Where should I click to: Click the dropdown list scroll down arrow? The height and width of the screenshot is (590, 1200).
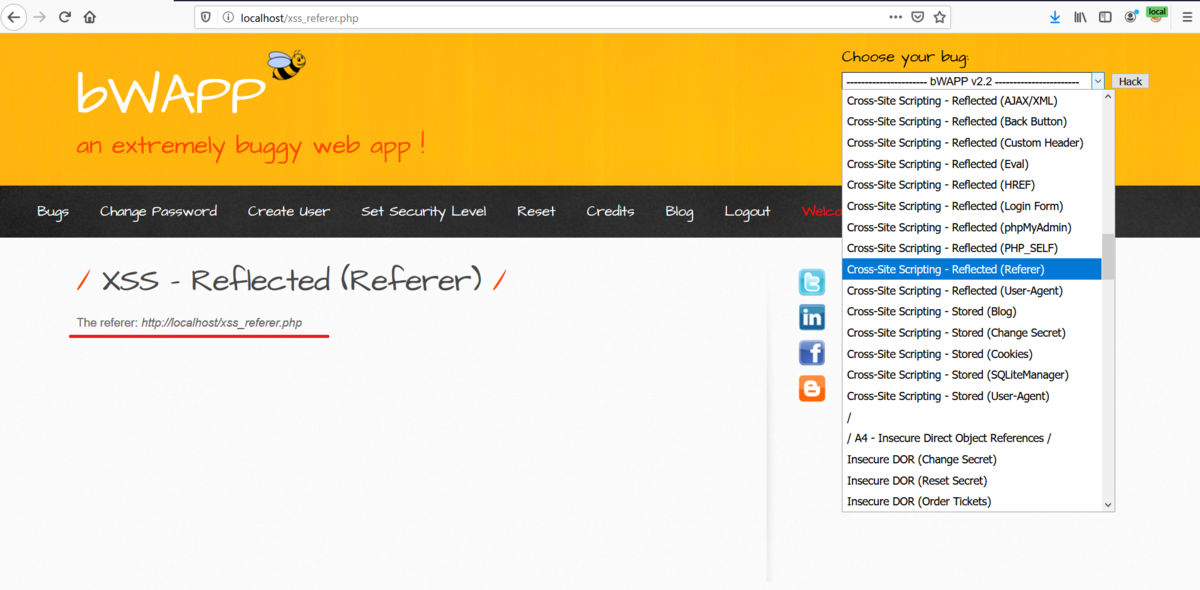pyautogui.click(x=1108, y=505)
